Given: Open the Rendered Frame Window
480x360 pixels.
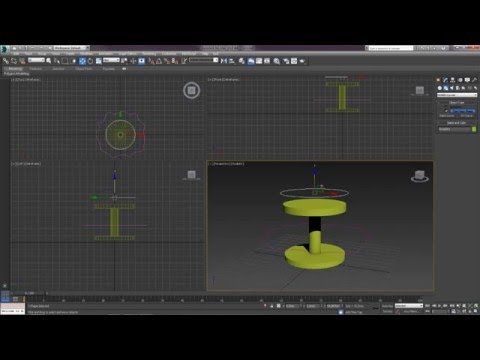Looking at the screenshot, I should (294, 61).
